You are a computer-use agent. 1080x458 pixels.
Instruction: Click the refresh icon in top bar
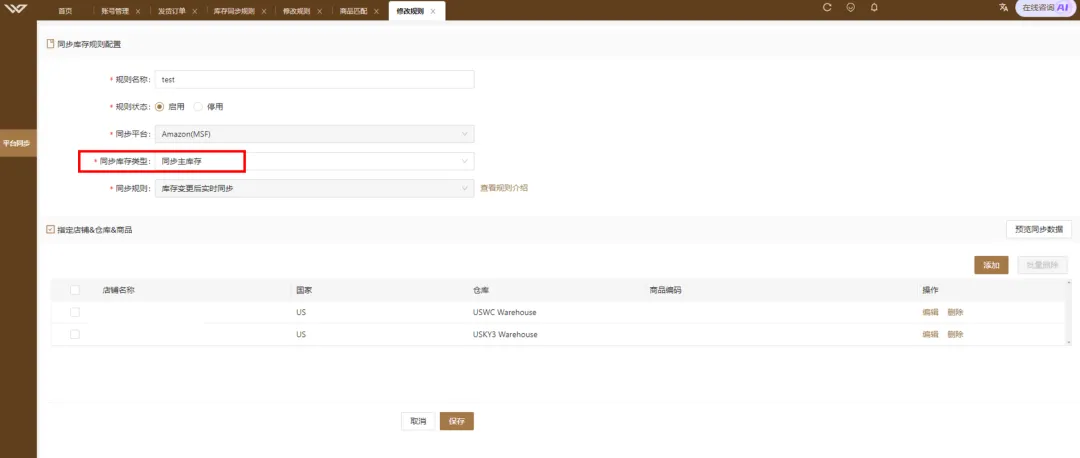click(827, 8)
